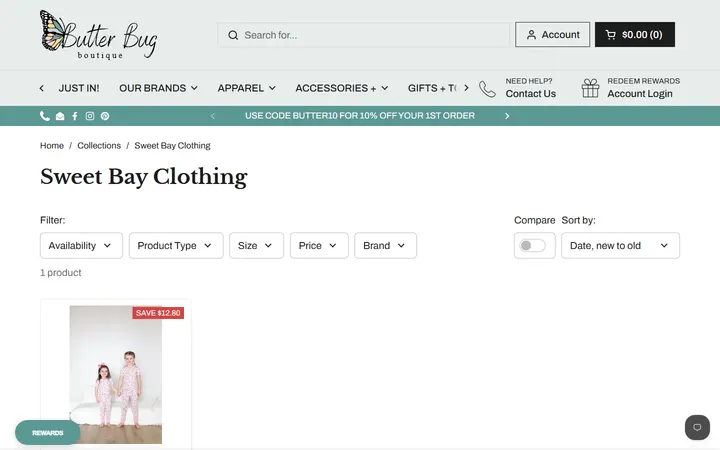Click the phone handset icon beside Need Help

coord(487,89)
